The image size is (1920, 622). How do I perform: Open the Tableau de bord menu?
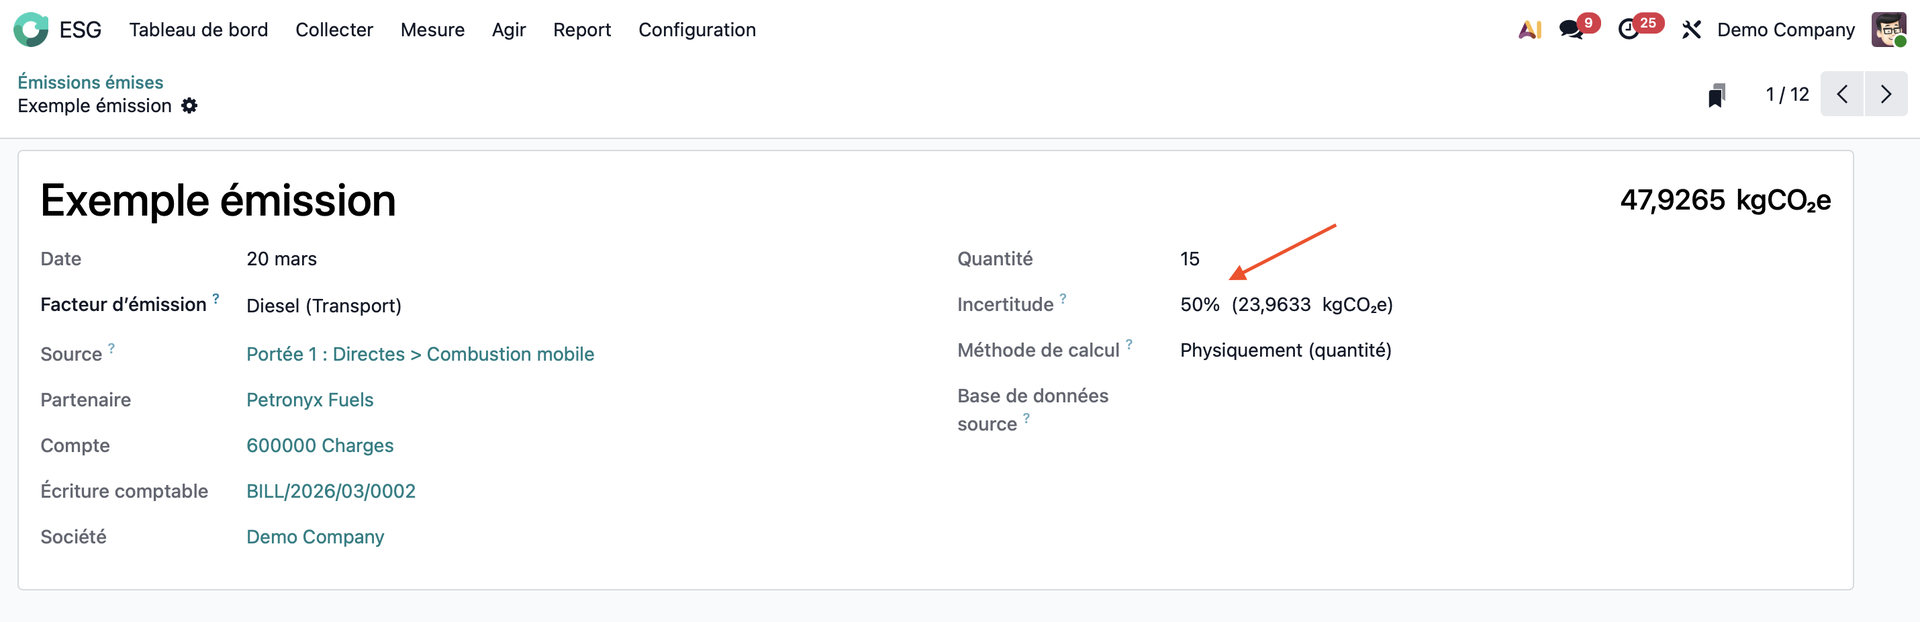click(198, 30)
